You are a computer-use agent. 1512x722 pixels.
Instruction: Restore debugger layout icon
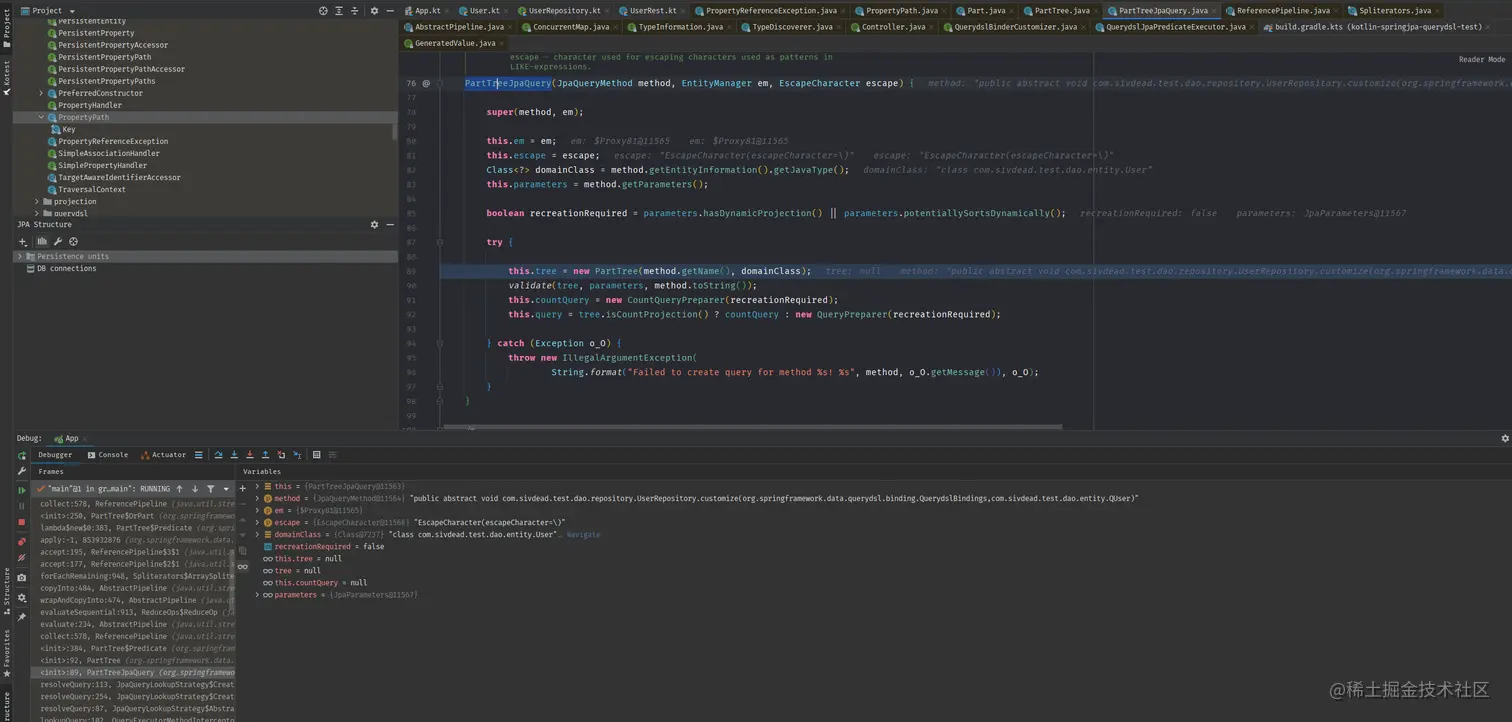(333, 455)
